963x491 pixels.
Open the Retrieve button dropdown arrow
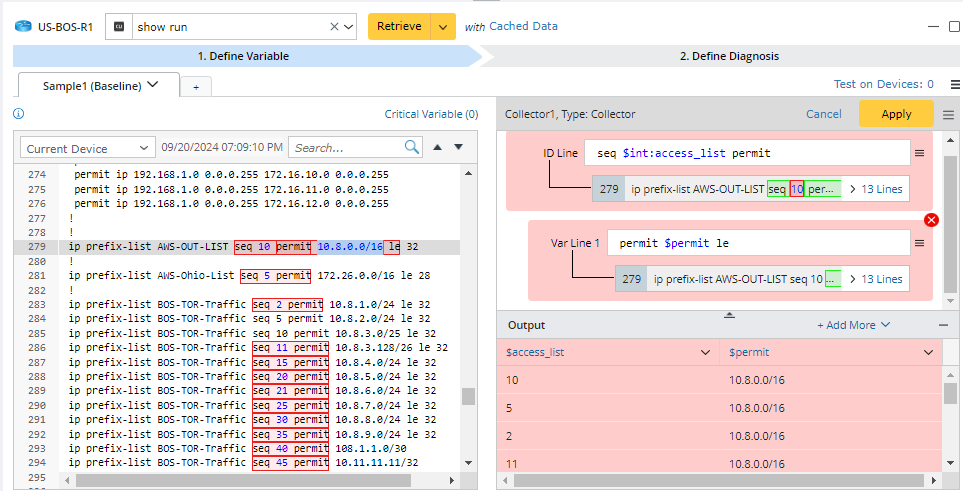click(443, 27)
